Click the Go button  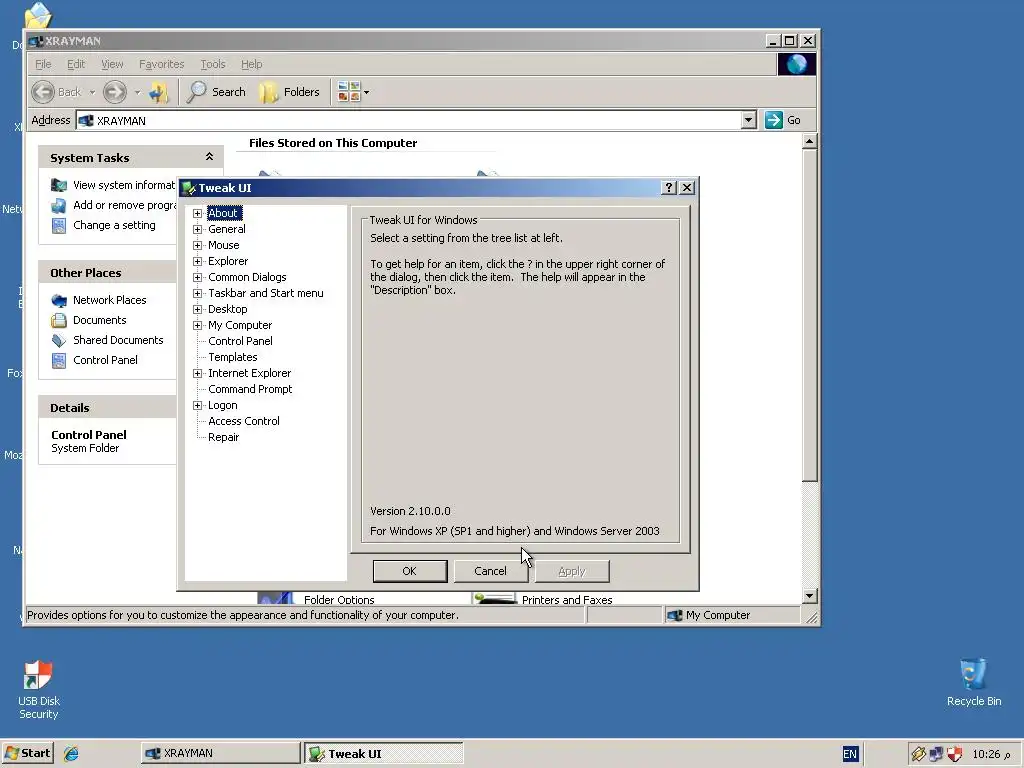pyautogui.click(x=783, y=120)
